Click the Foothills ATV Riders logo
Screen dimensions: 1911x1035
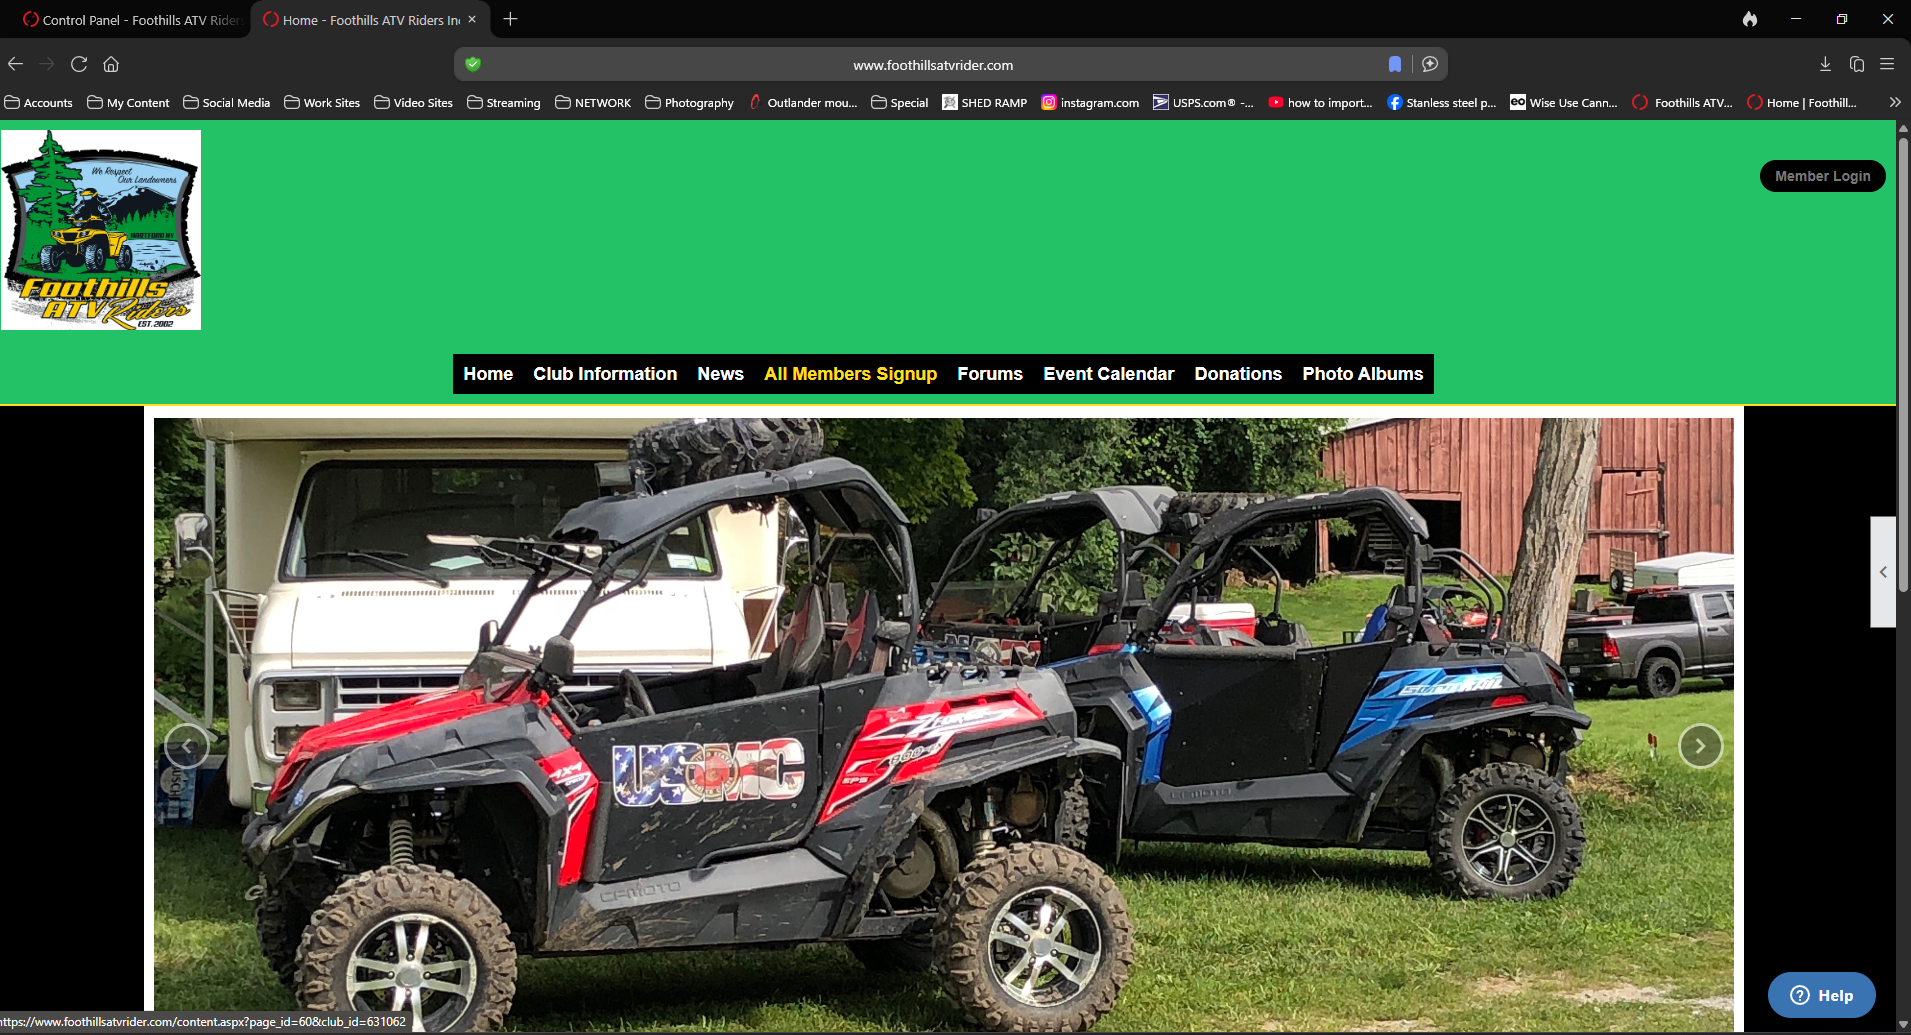pos(101,230)
